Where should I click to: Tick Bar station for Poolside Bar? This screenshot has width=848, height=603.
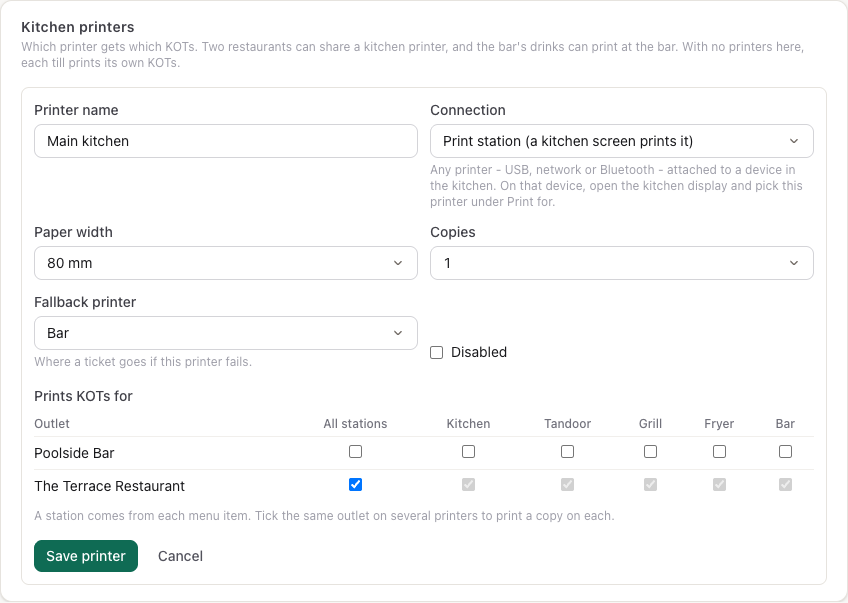[785, 452]
